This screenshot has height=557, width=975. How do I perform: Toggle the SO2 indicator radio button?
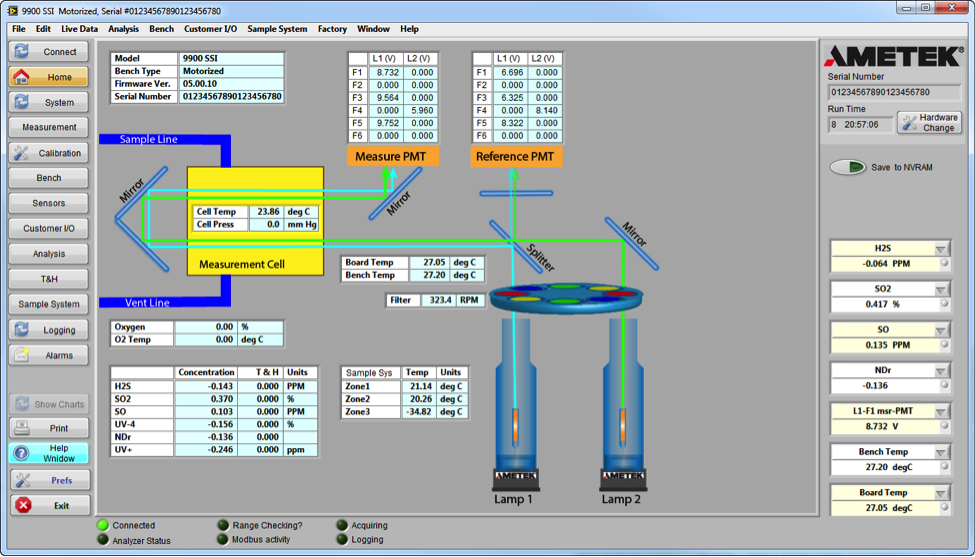[944, 303]
